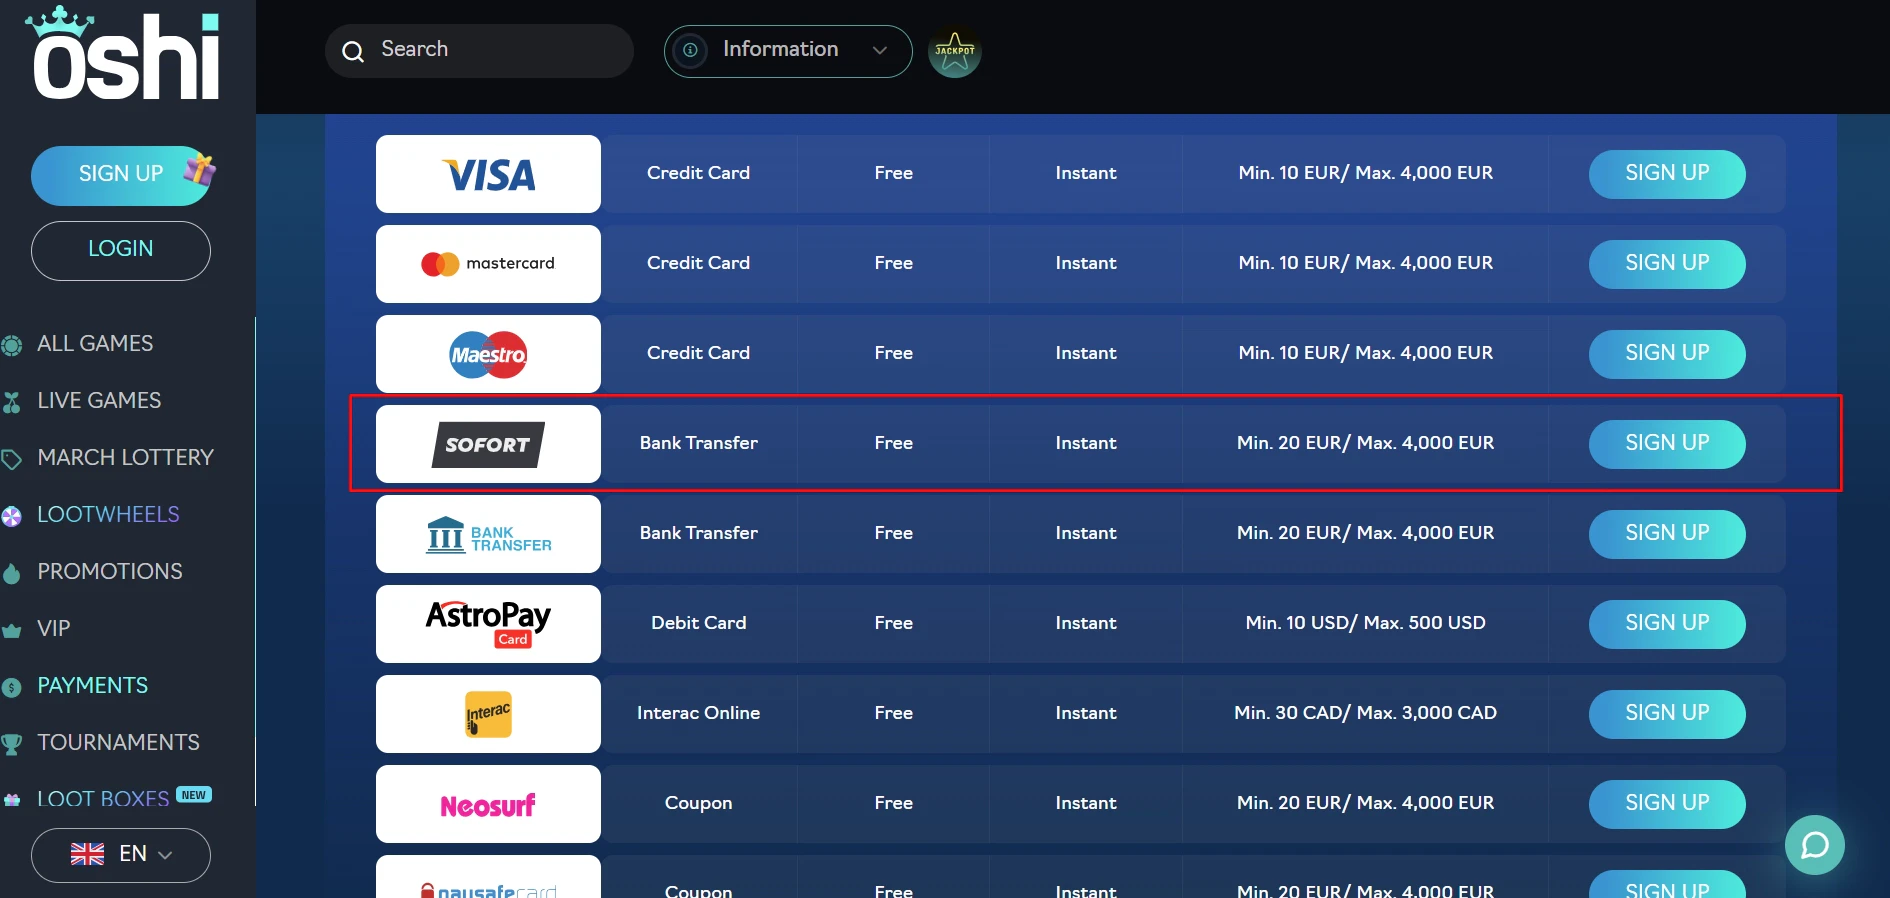Click 'Credit Card' in Visa row

(x=698, y=173)
